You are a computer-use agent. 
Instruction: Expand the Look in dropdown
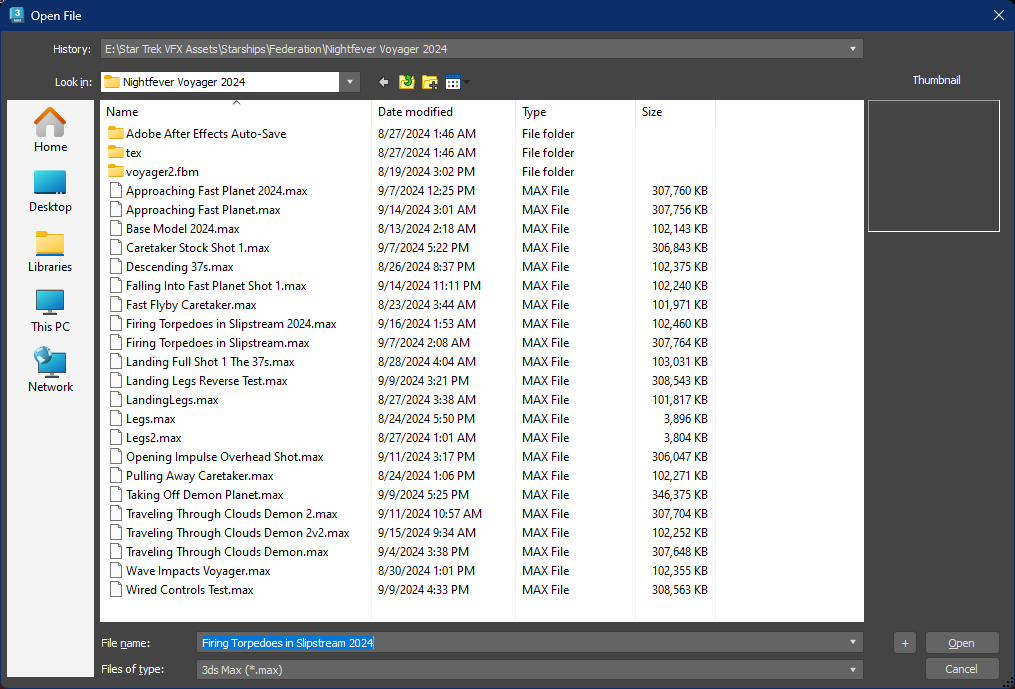pos(349,81)
